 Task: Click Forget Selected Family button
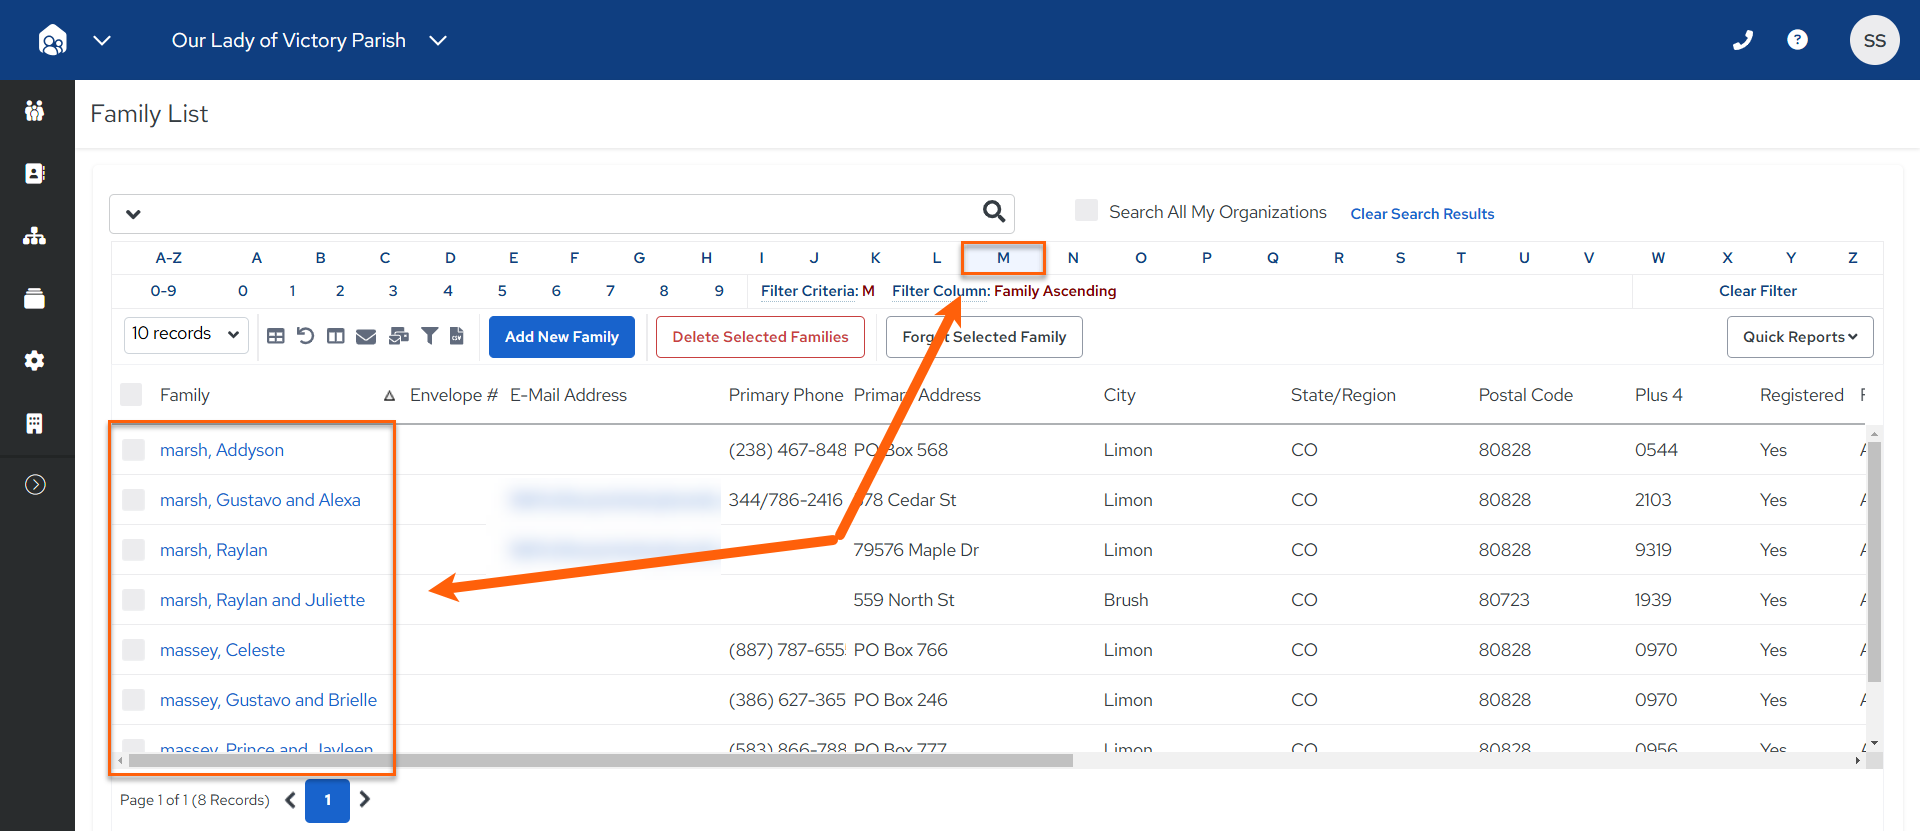click(x=984, y=337)
